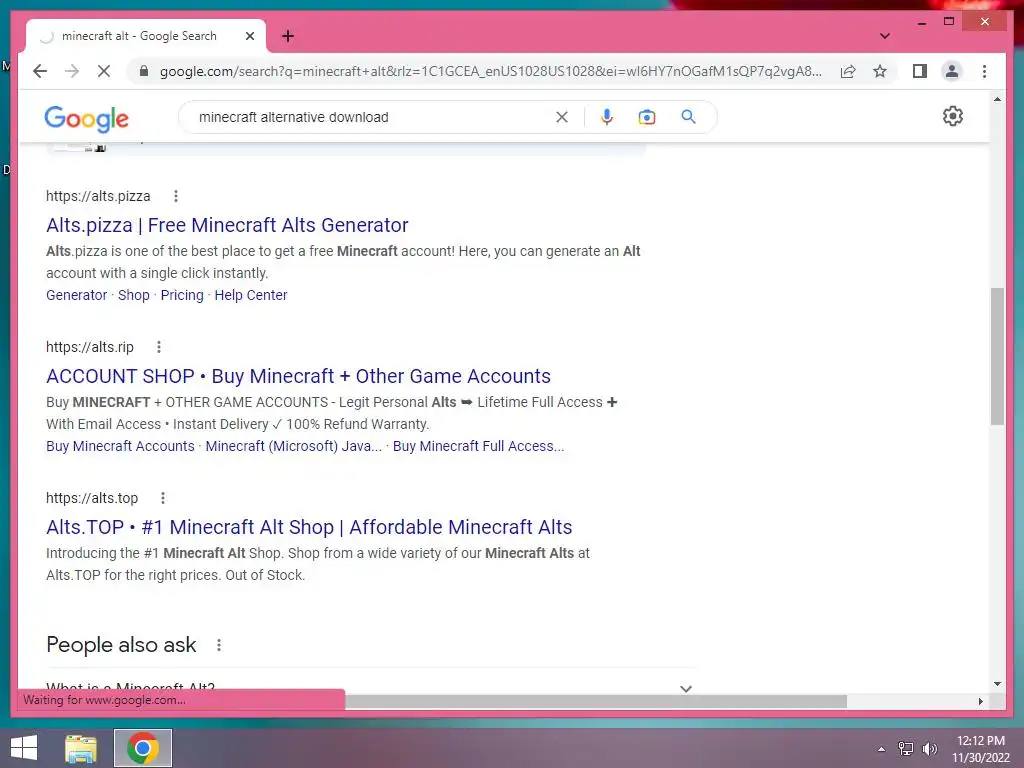This screenshot has width=1024, height=768.
Task: Open the network tray icon
Action: pos(905,749)
